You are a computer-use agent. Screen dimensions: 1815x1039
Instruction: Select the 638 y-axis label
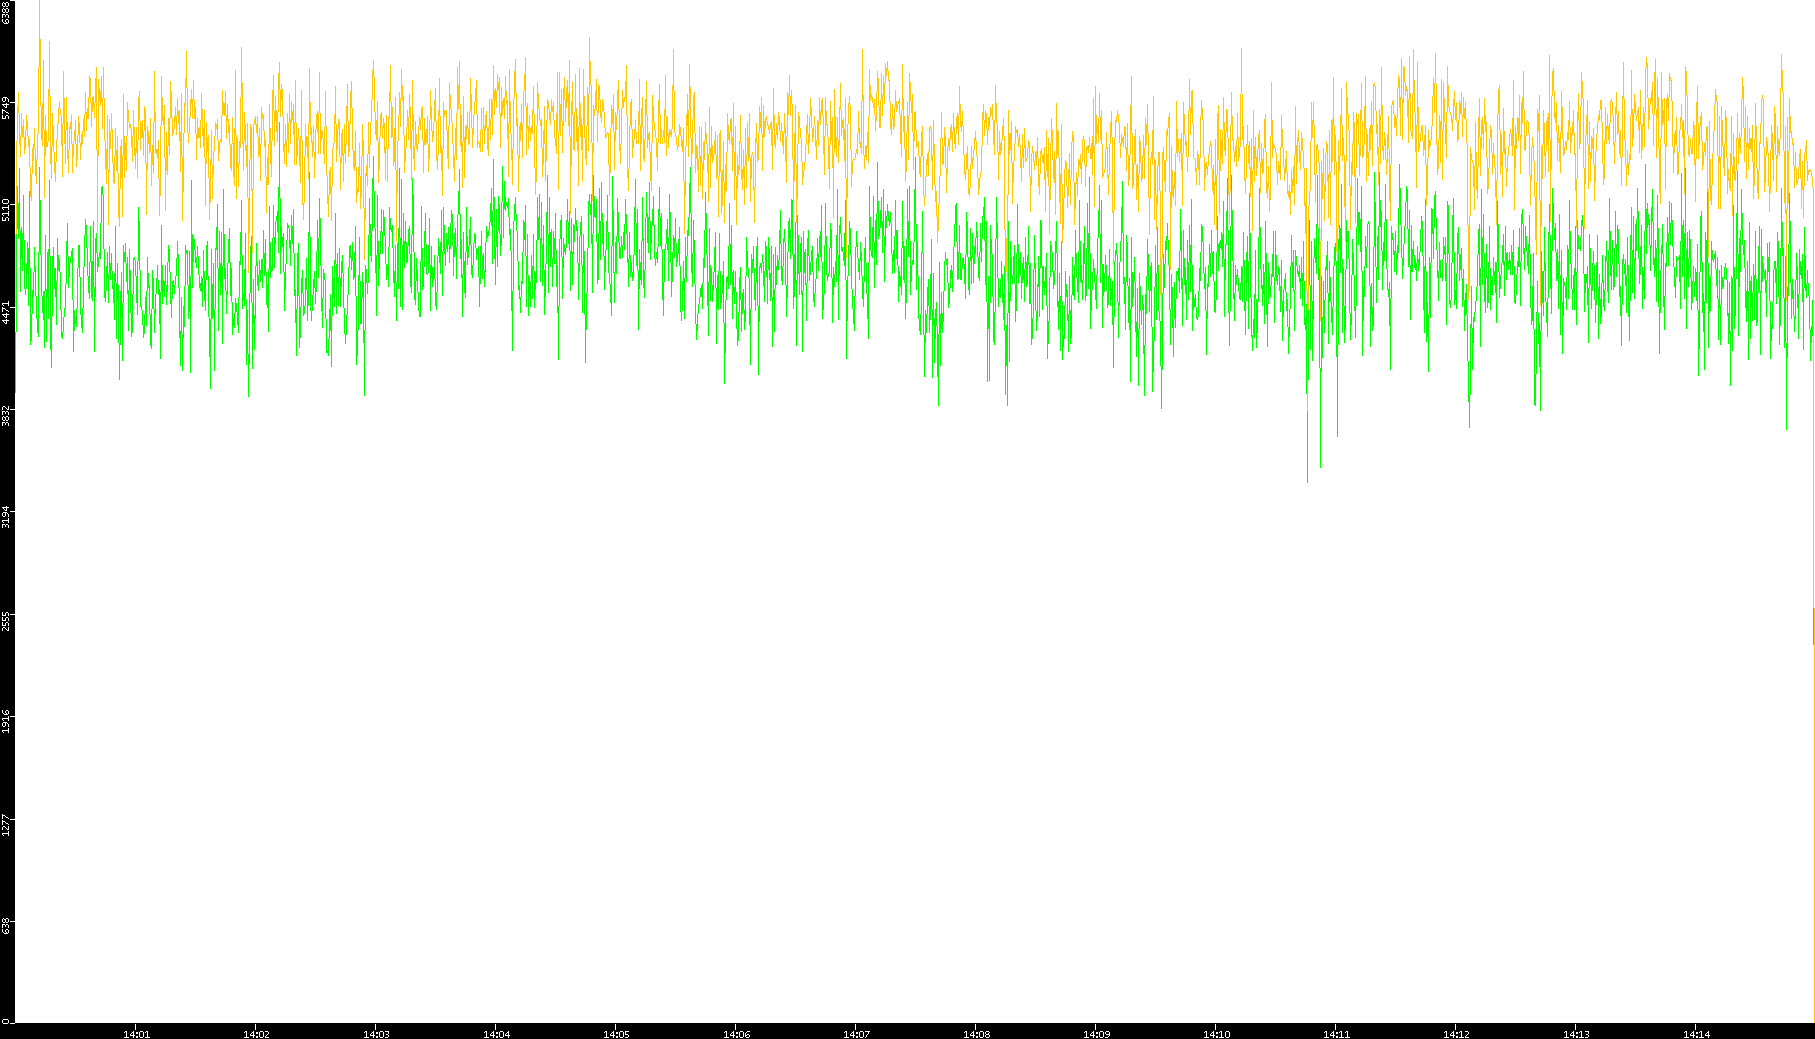coord(7,925)
